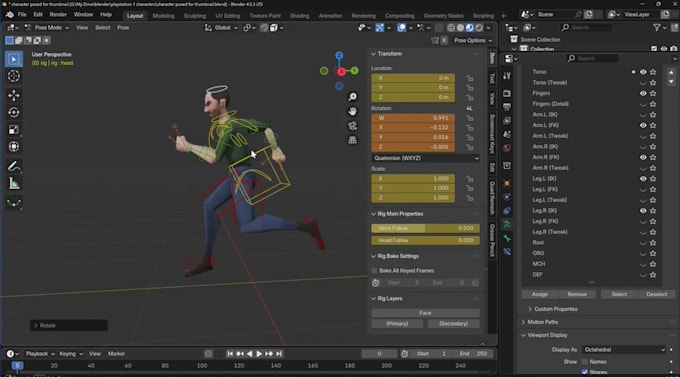
Task: Click the Rotation W value field
Action: 413,118
